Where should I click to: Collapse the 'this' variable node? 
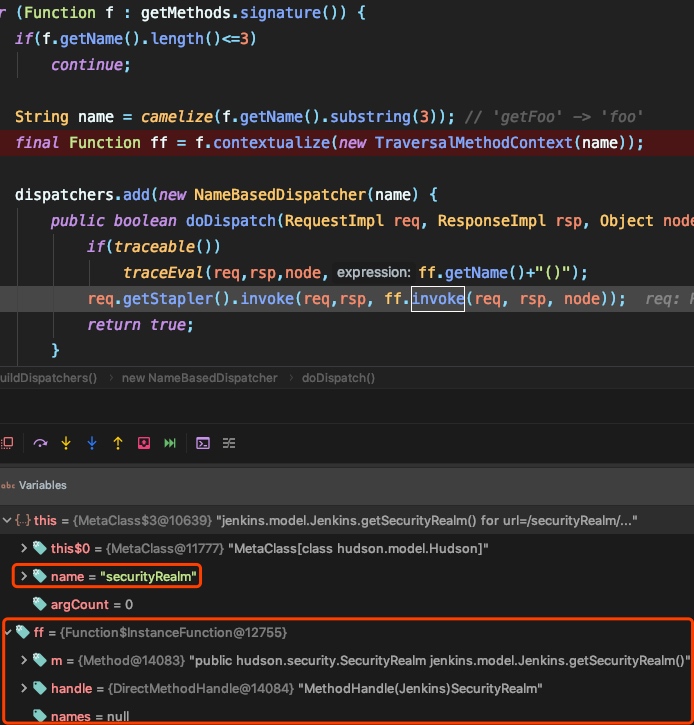(8, 521)
